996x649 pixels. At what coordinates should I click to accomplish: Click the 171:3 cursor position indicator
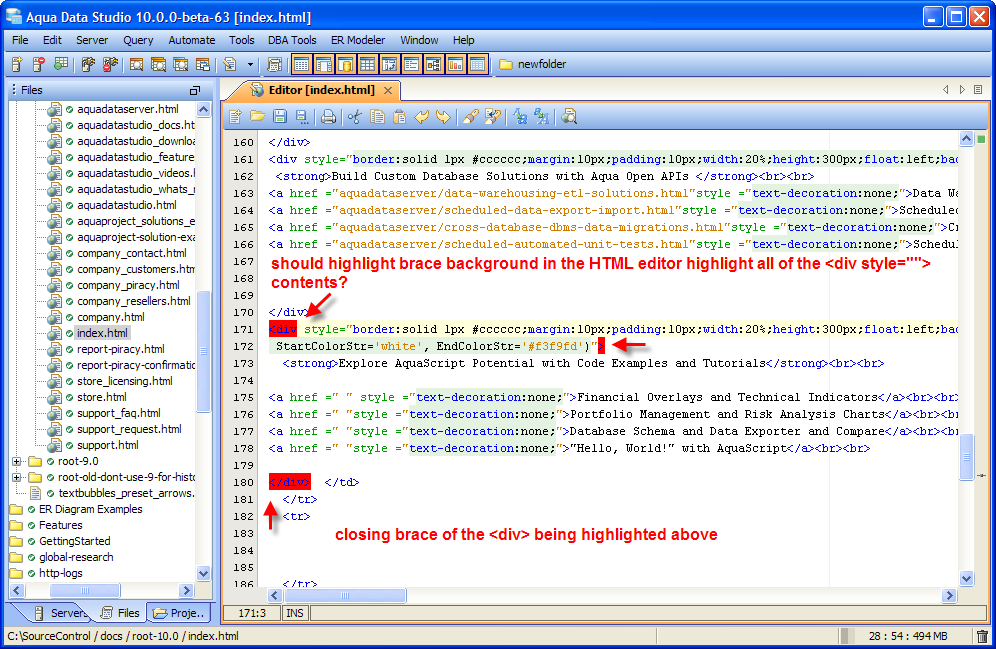(252, 613)
